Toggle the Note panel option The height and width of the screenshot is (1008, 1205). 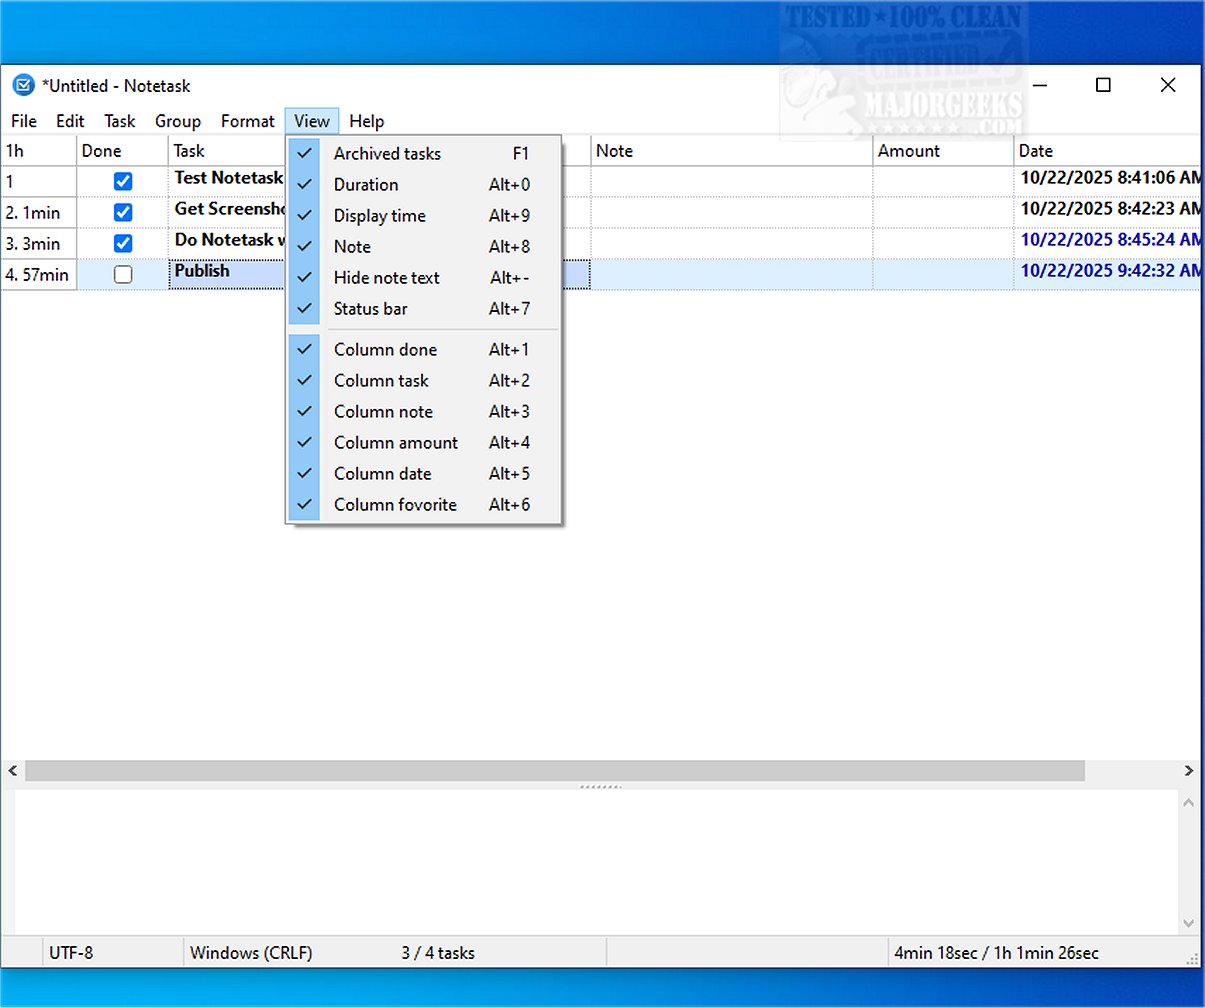[424, 246]
